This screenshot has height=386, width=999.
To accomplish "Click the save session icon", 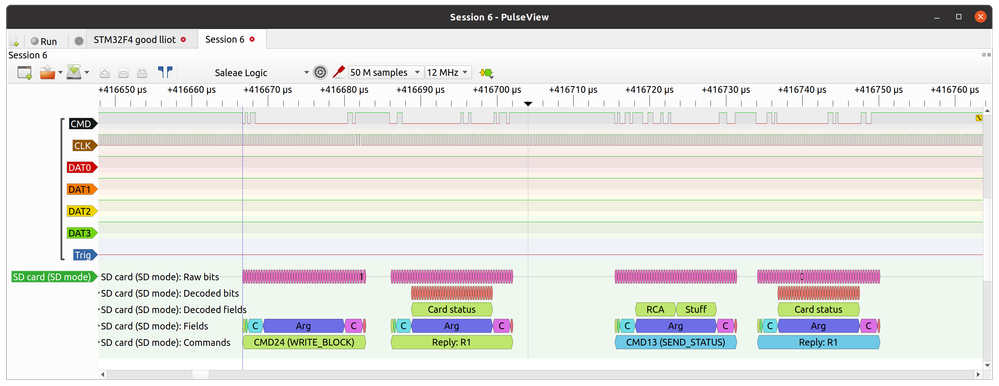I will point(75,73).
